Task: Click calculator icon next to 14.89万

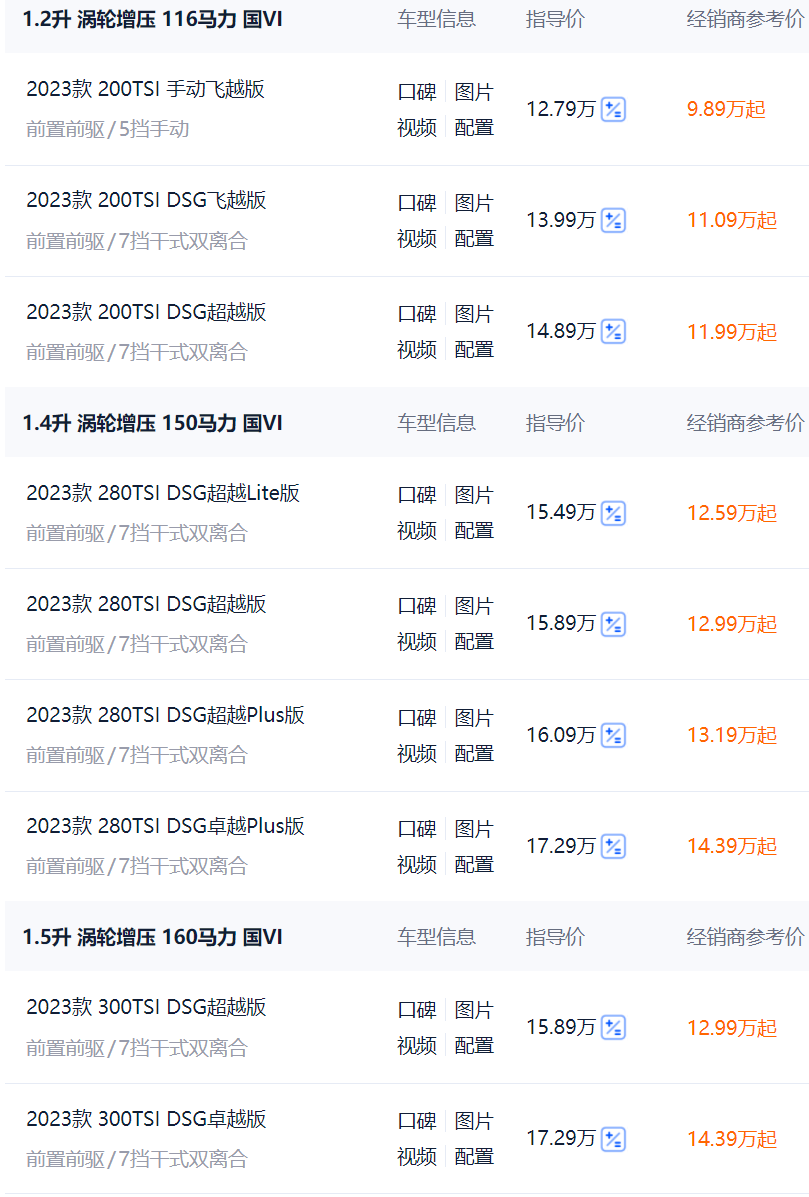Action: [613, 331]
